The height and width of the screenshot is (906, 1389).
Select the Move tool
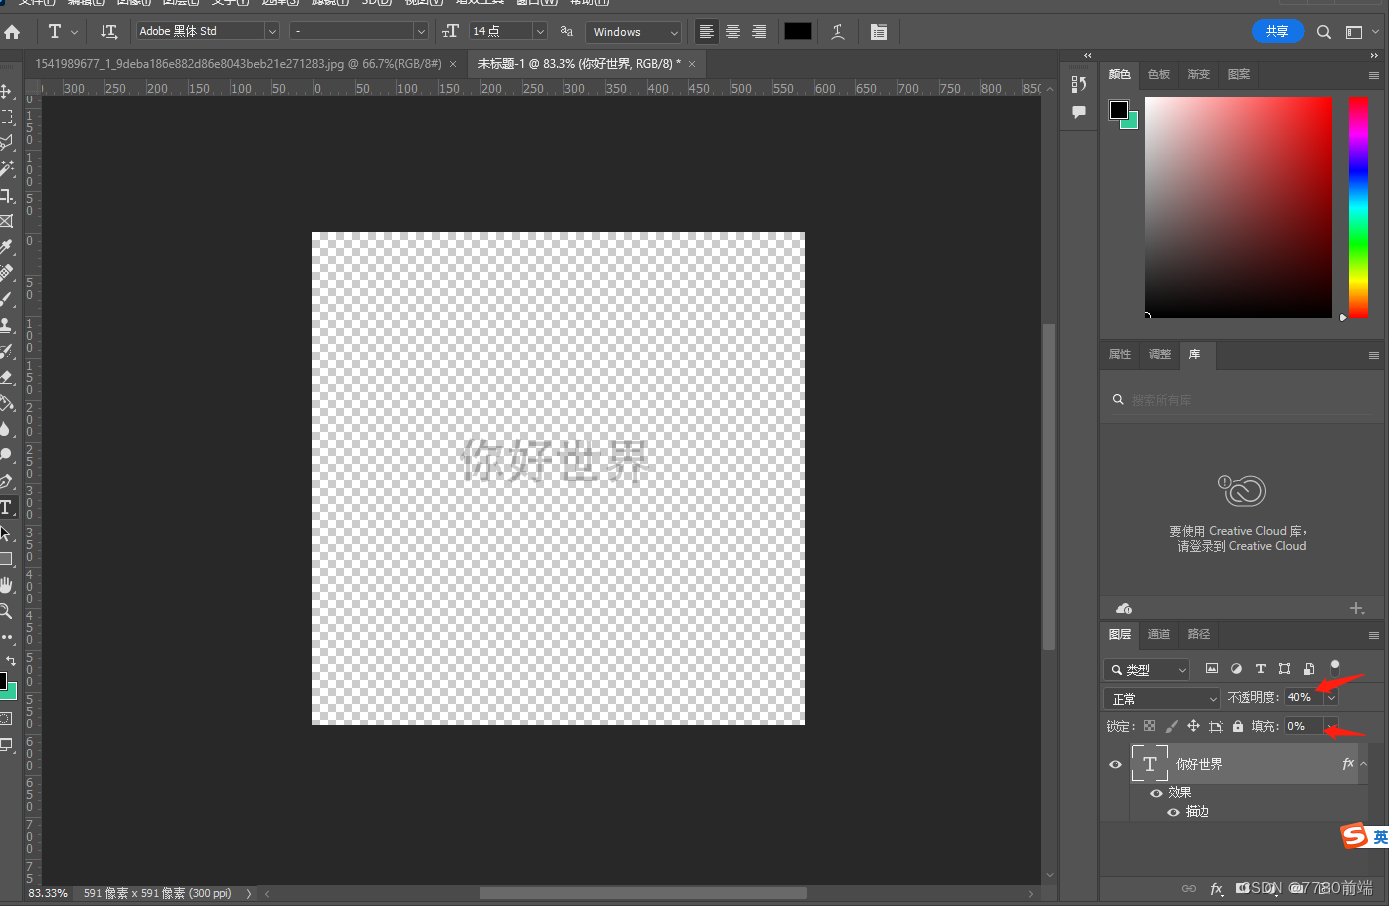[x=7, y=92]
